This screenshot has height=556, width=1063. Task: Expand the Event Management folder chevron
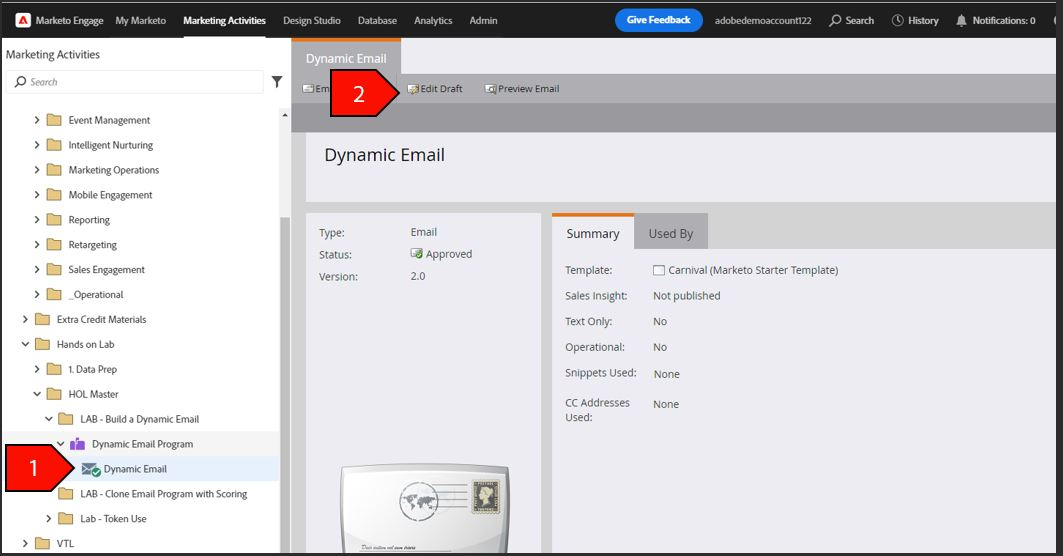point(37,120)
